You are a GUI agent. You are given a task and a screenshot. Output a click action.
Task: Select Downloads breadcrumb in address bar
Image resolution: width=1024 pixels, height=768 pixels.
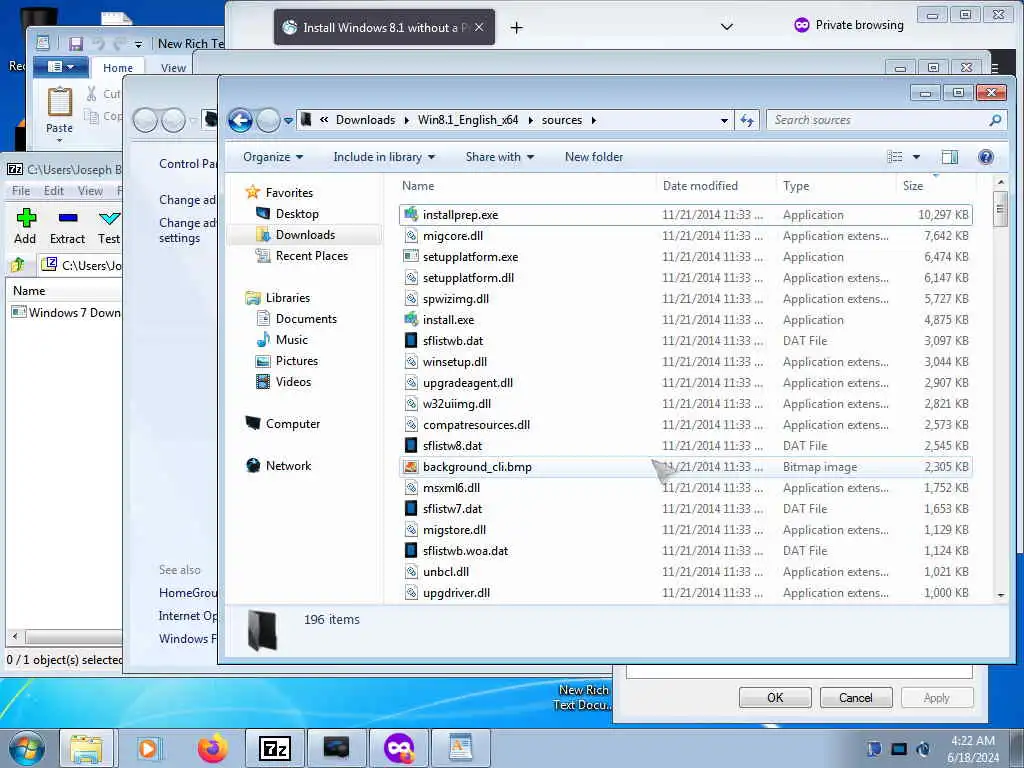365,120
